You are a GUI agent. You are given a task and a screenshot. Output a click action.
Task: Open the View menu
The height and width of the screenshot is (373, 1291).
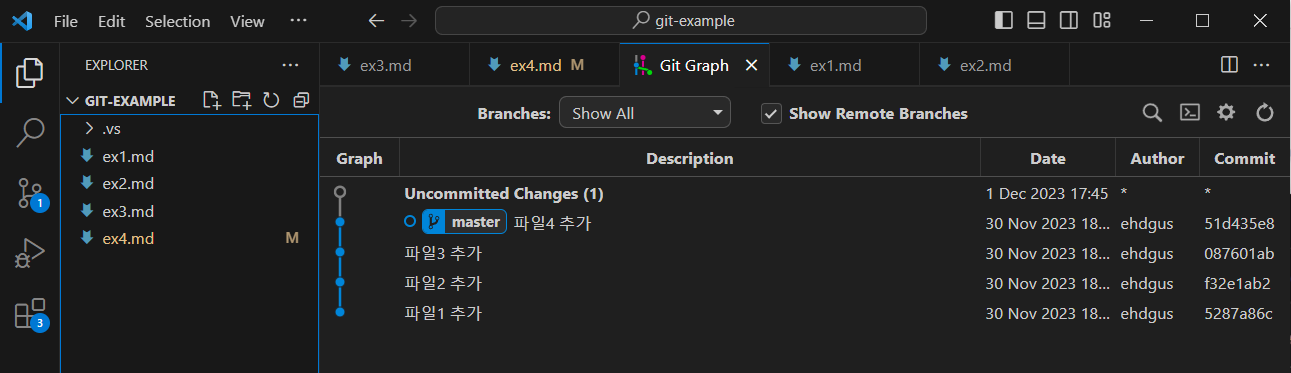click(x=247, y=21)
